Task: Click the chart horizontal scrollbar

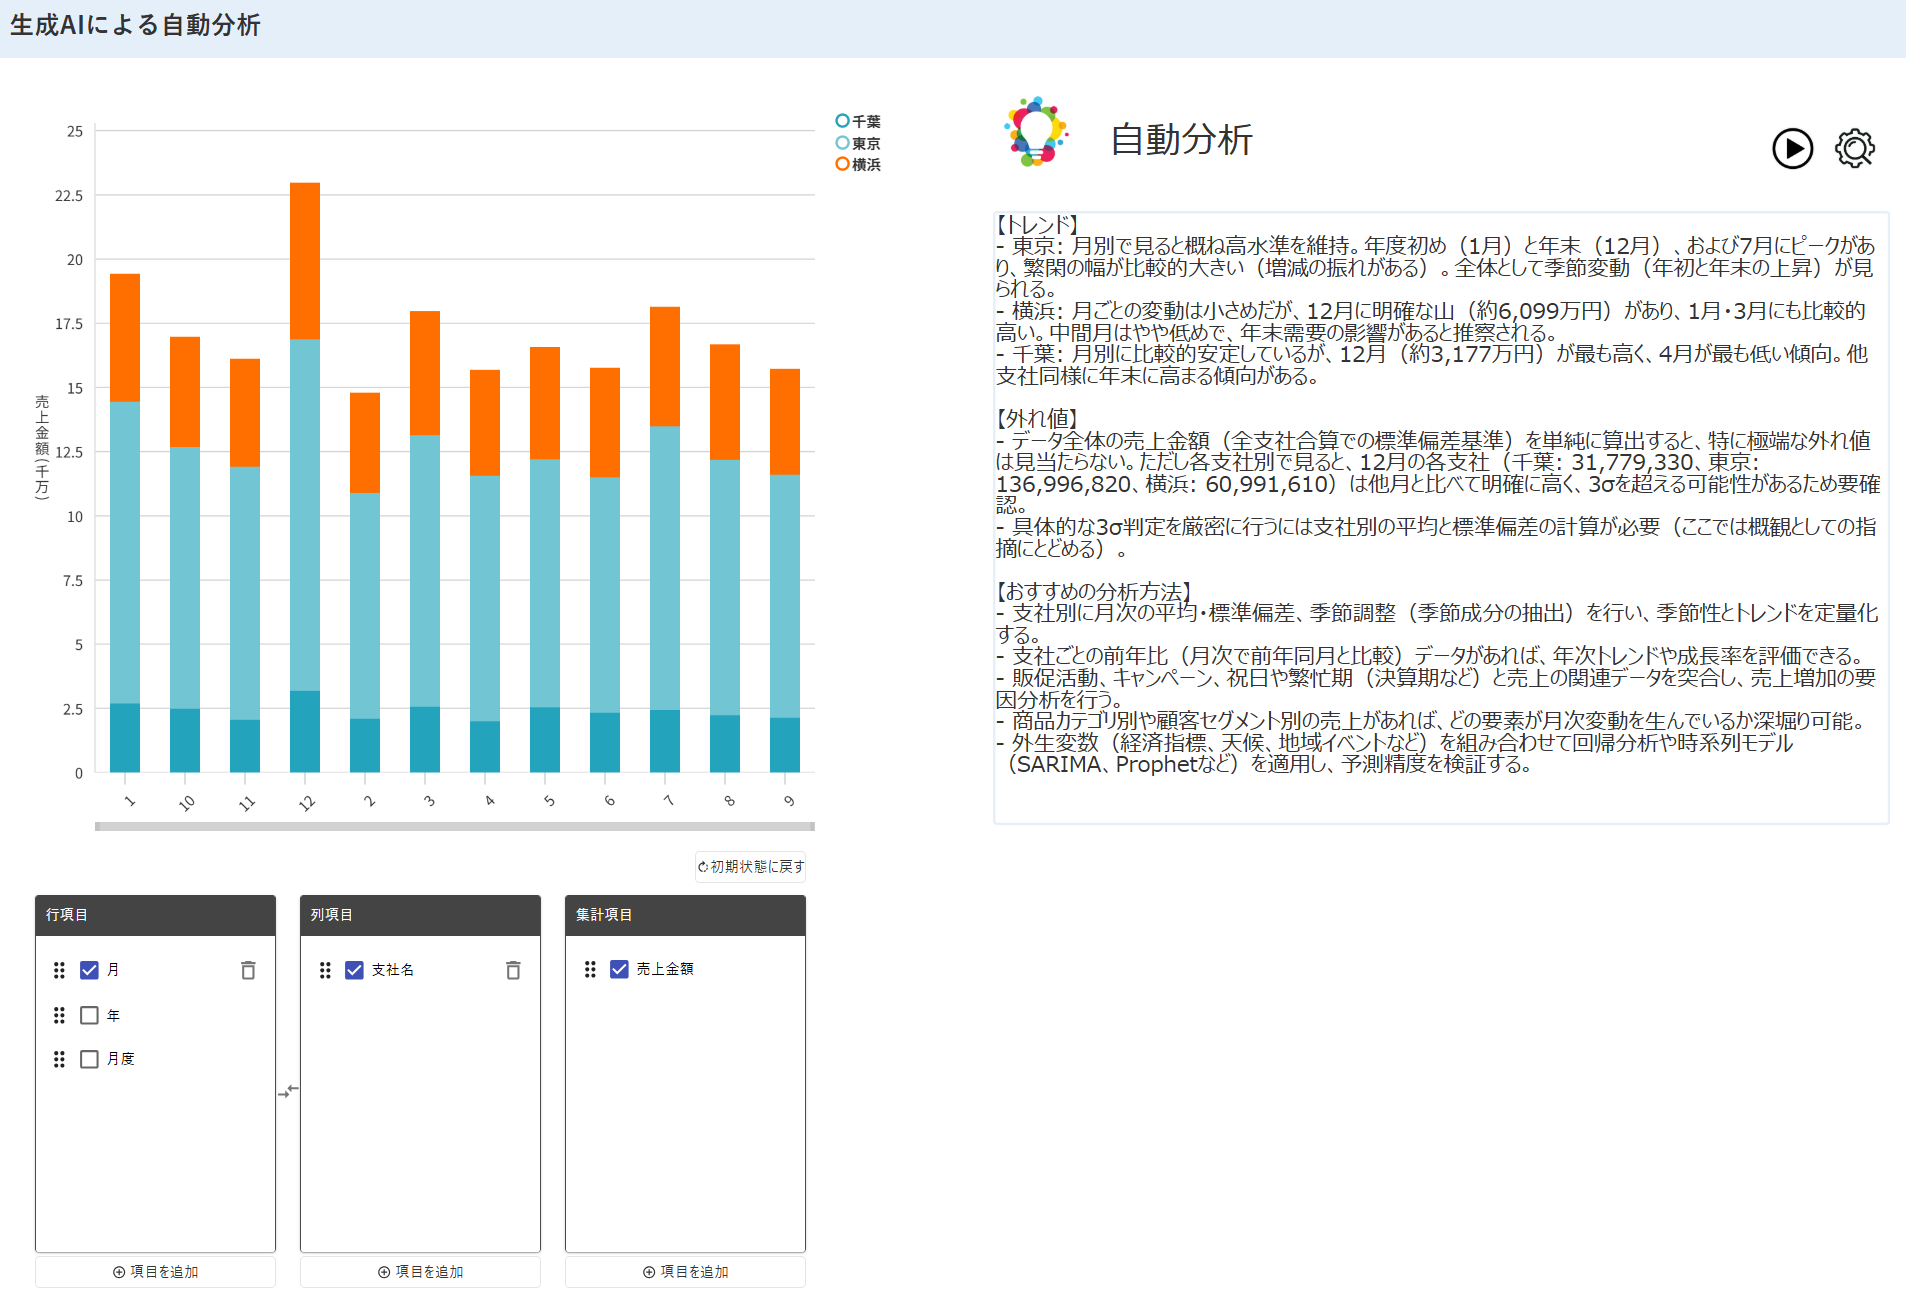Action: tap(455, 827)
